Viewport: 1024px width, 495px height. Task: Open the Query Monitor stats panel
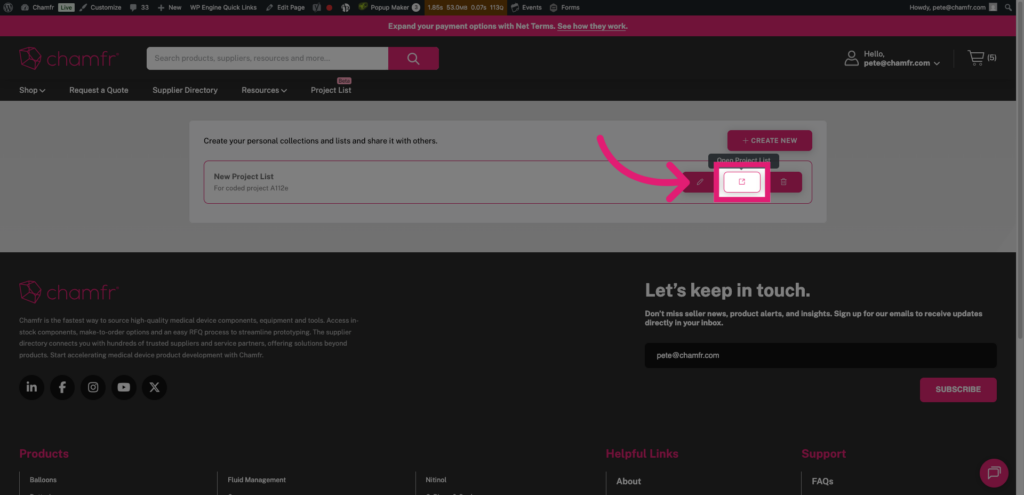click(465, 7)
